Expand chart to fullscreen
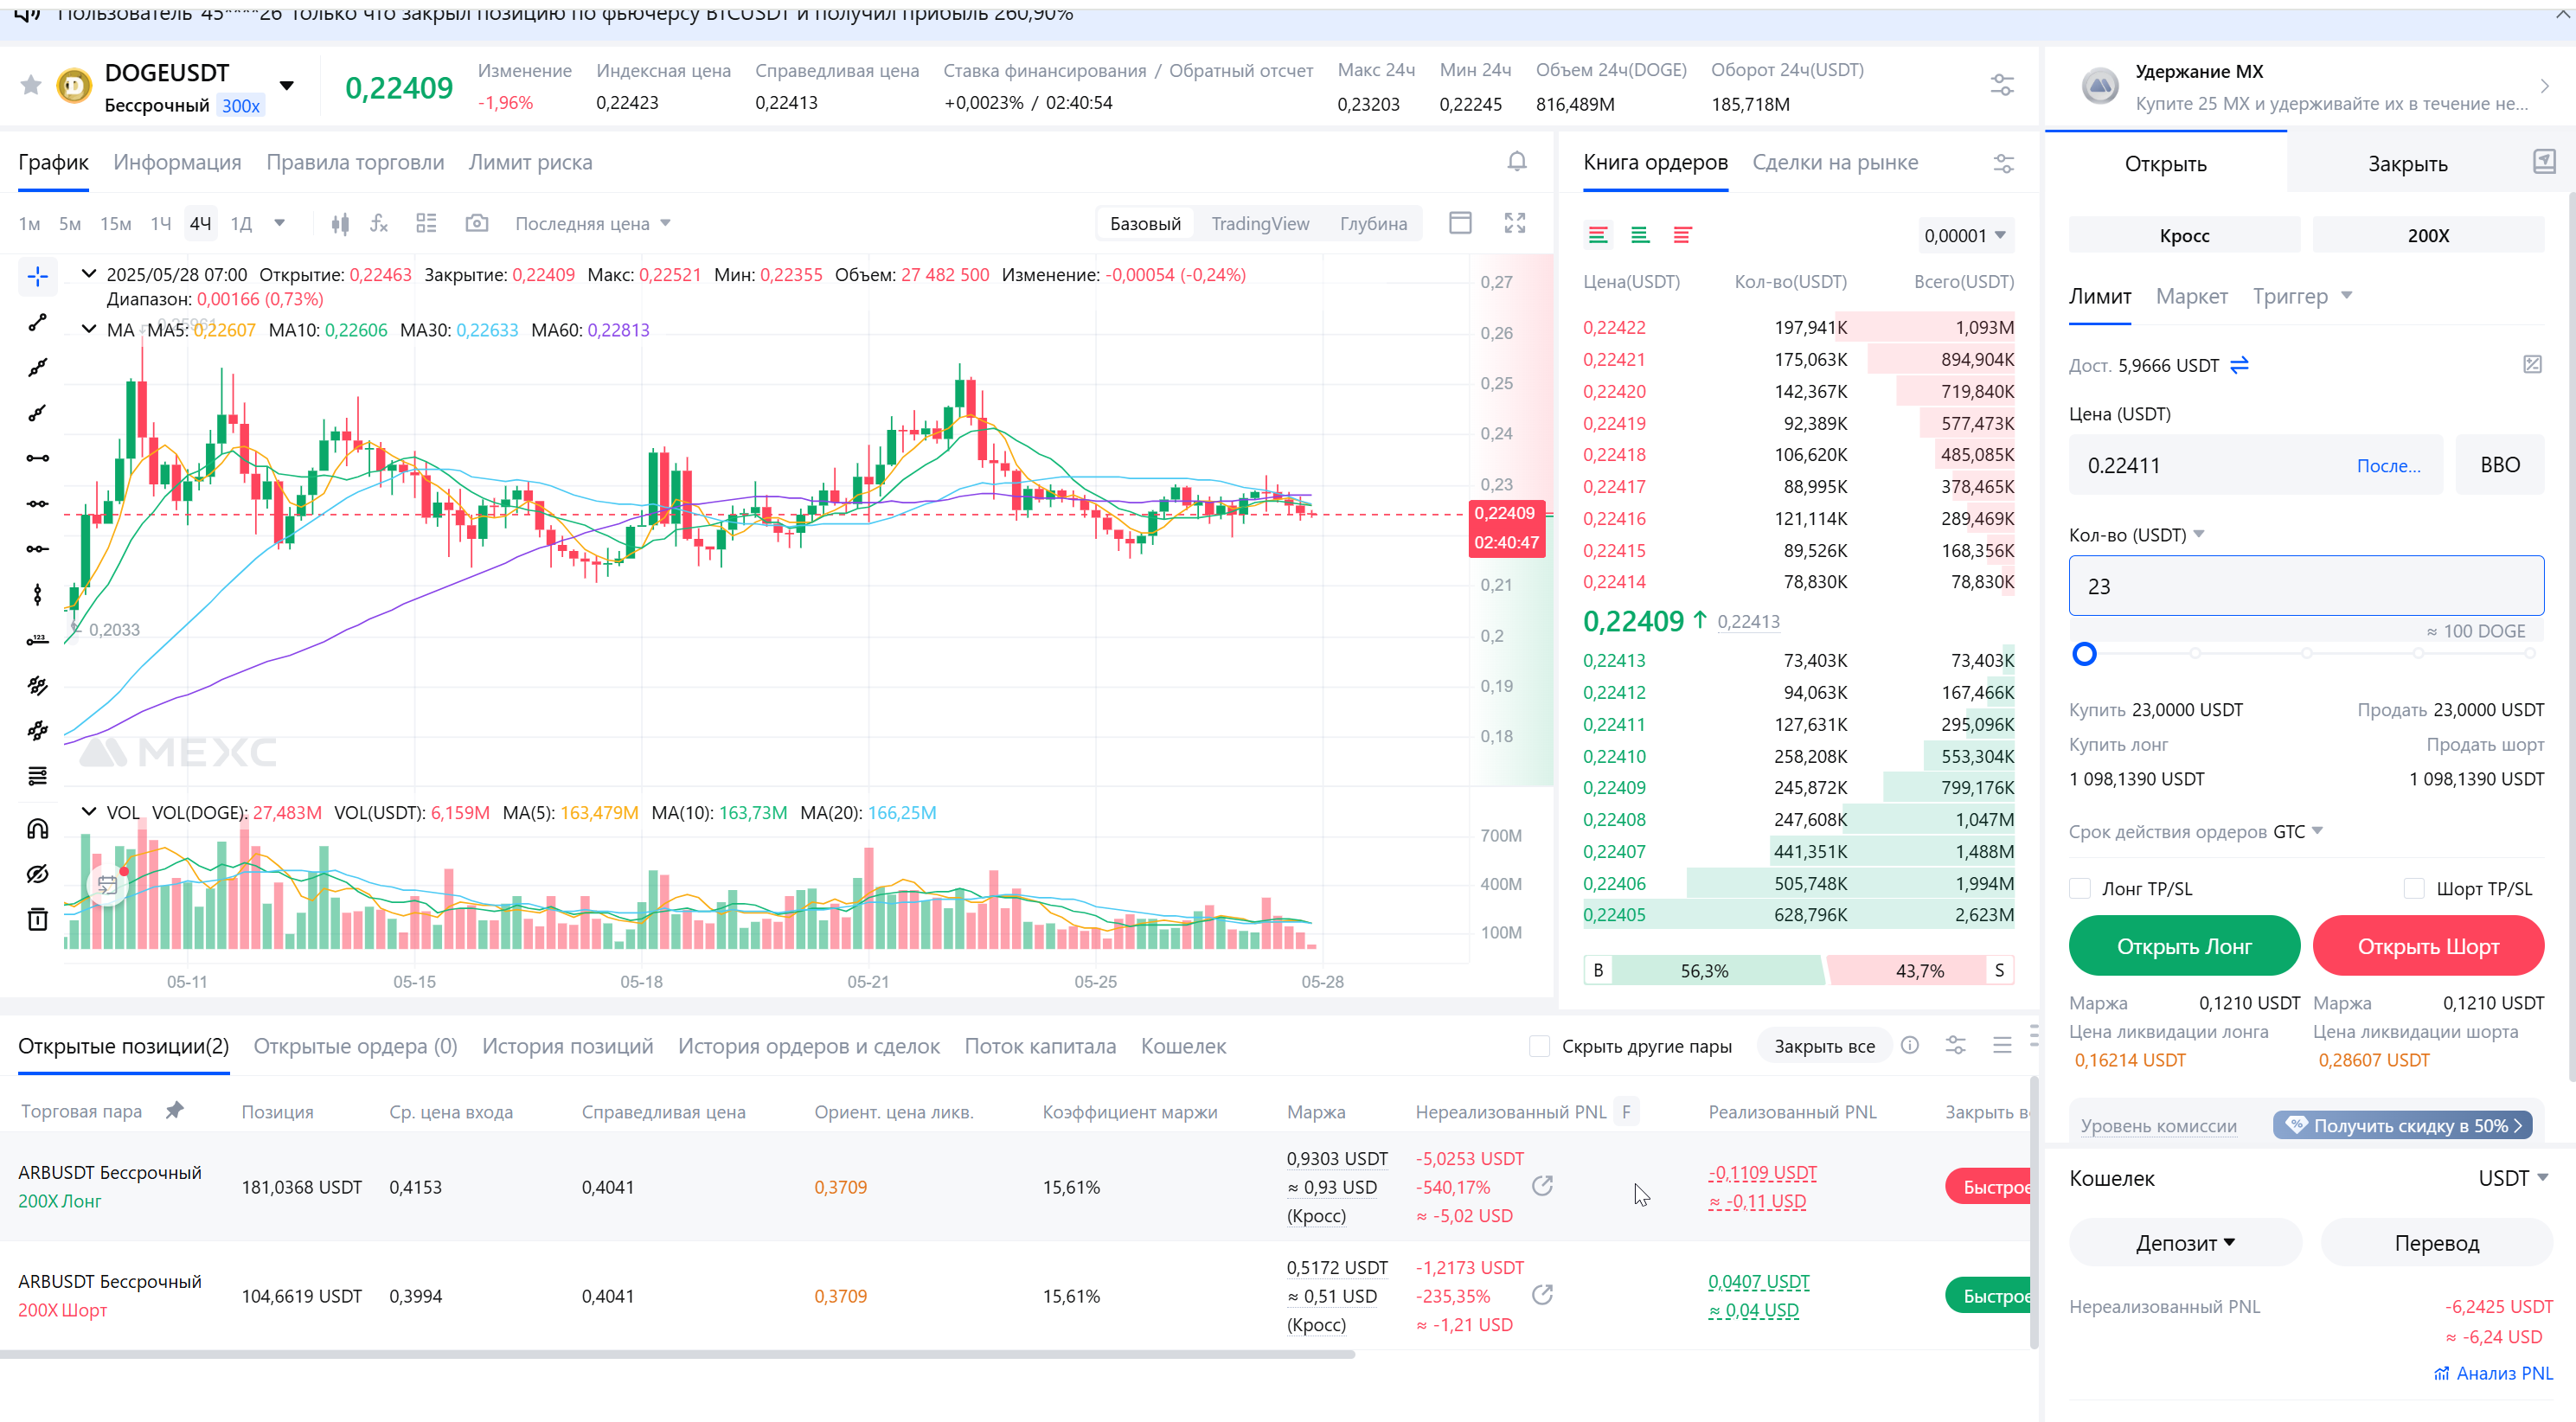The width and height of the screenshot is (2576, 1422). [1515, 223]
